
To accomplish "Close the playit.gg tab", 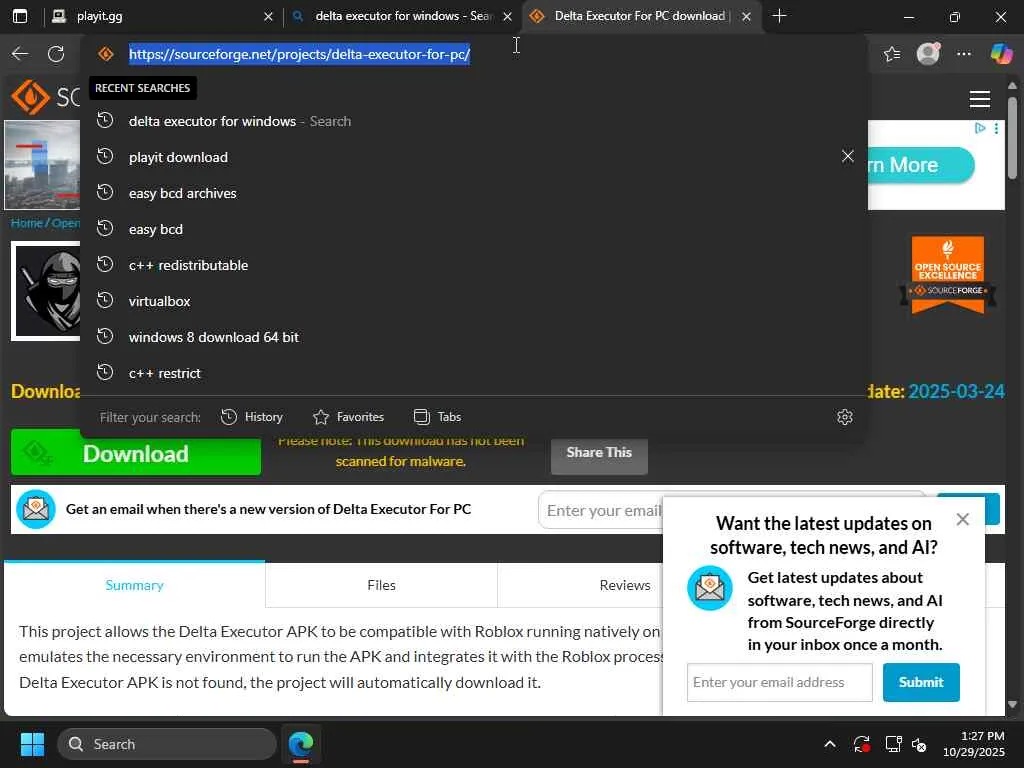I will (268, 16).
